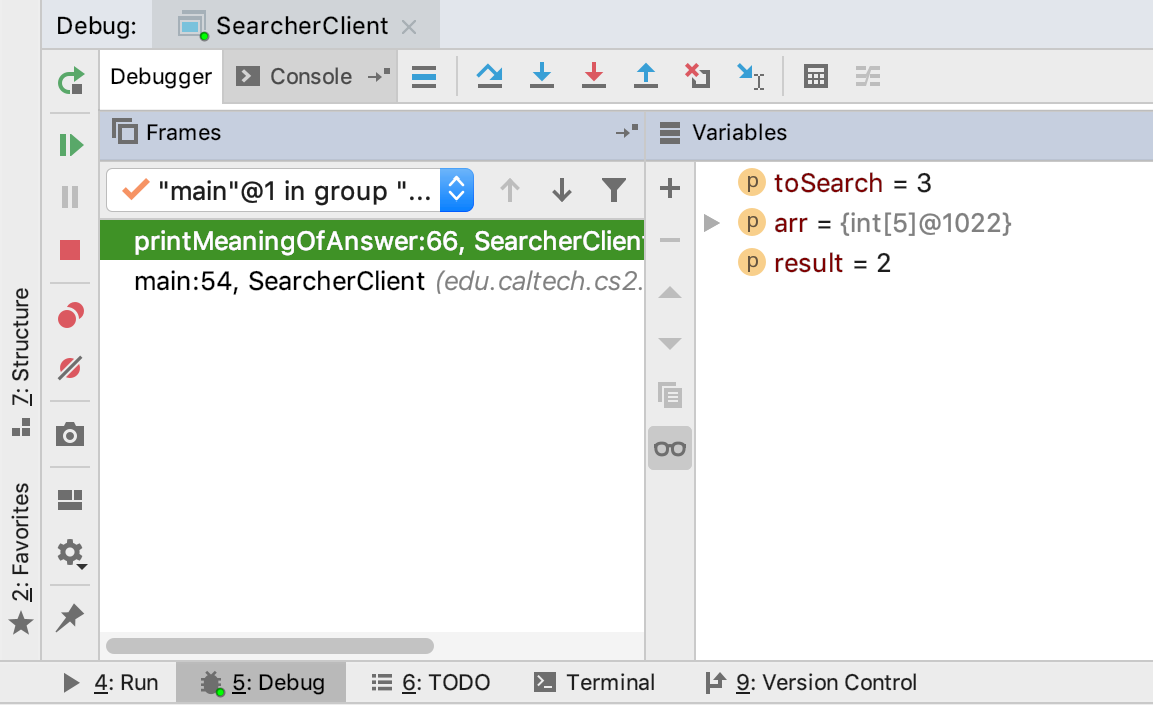Rerun the SearcherClient debug session
1153x705 pixels.
[70, 82]
